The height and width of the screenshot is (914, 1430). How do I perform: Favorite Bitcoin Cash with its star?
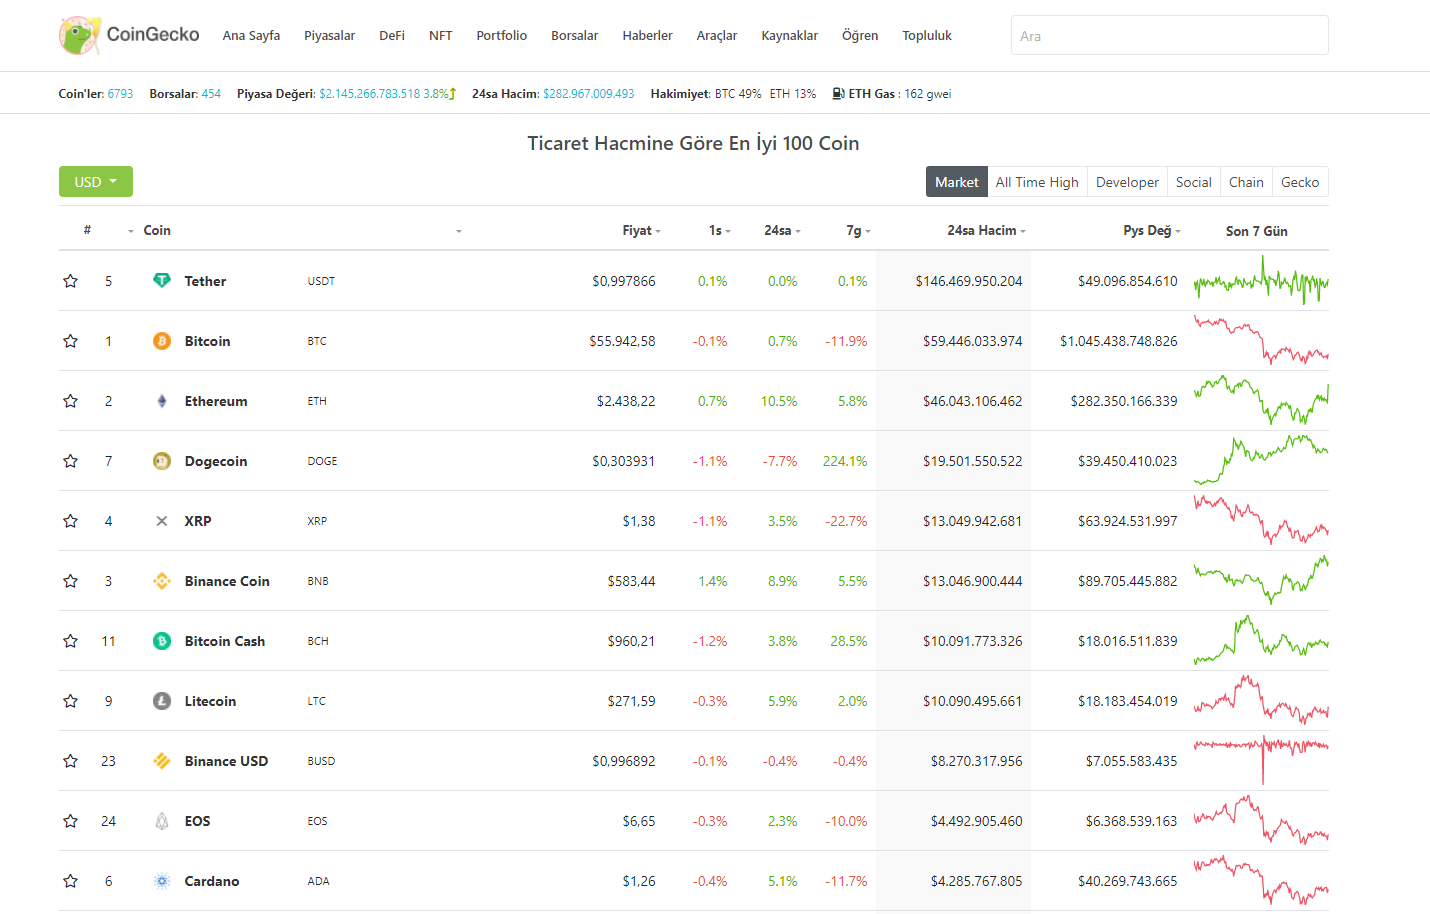click(70, 641)
